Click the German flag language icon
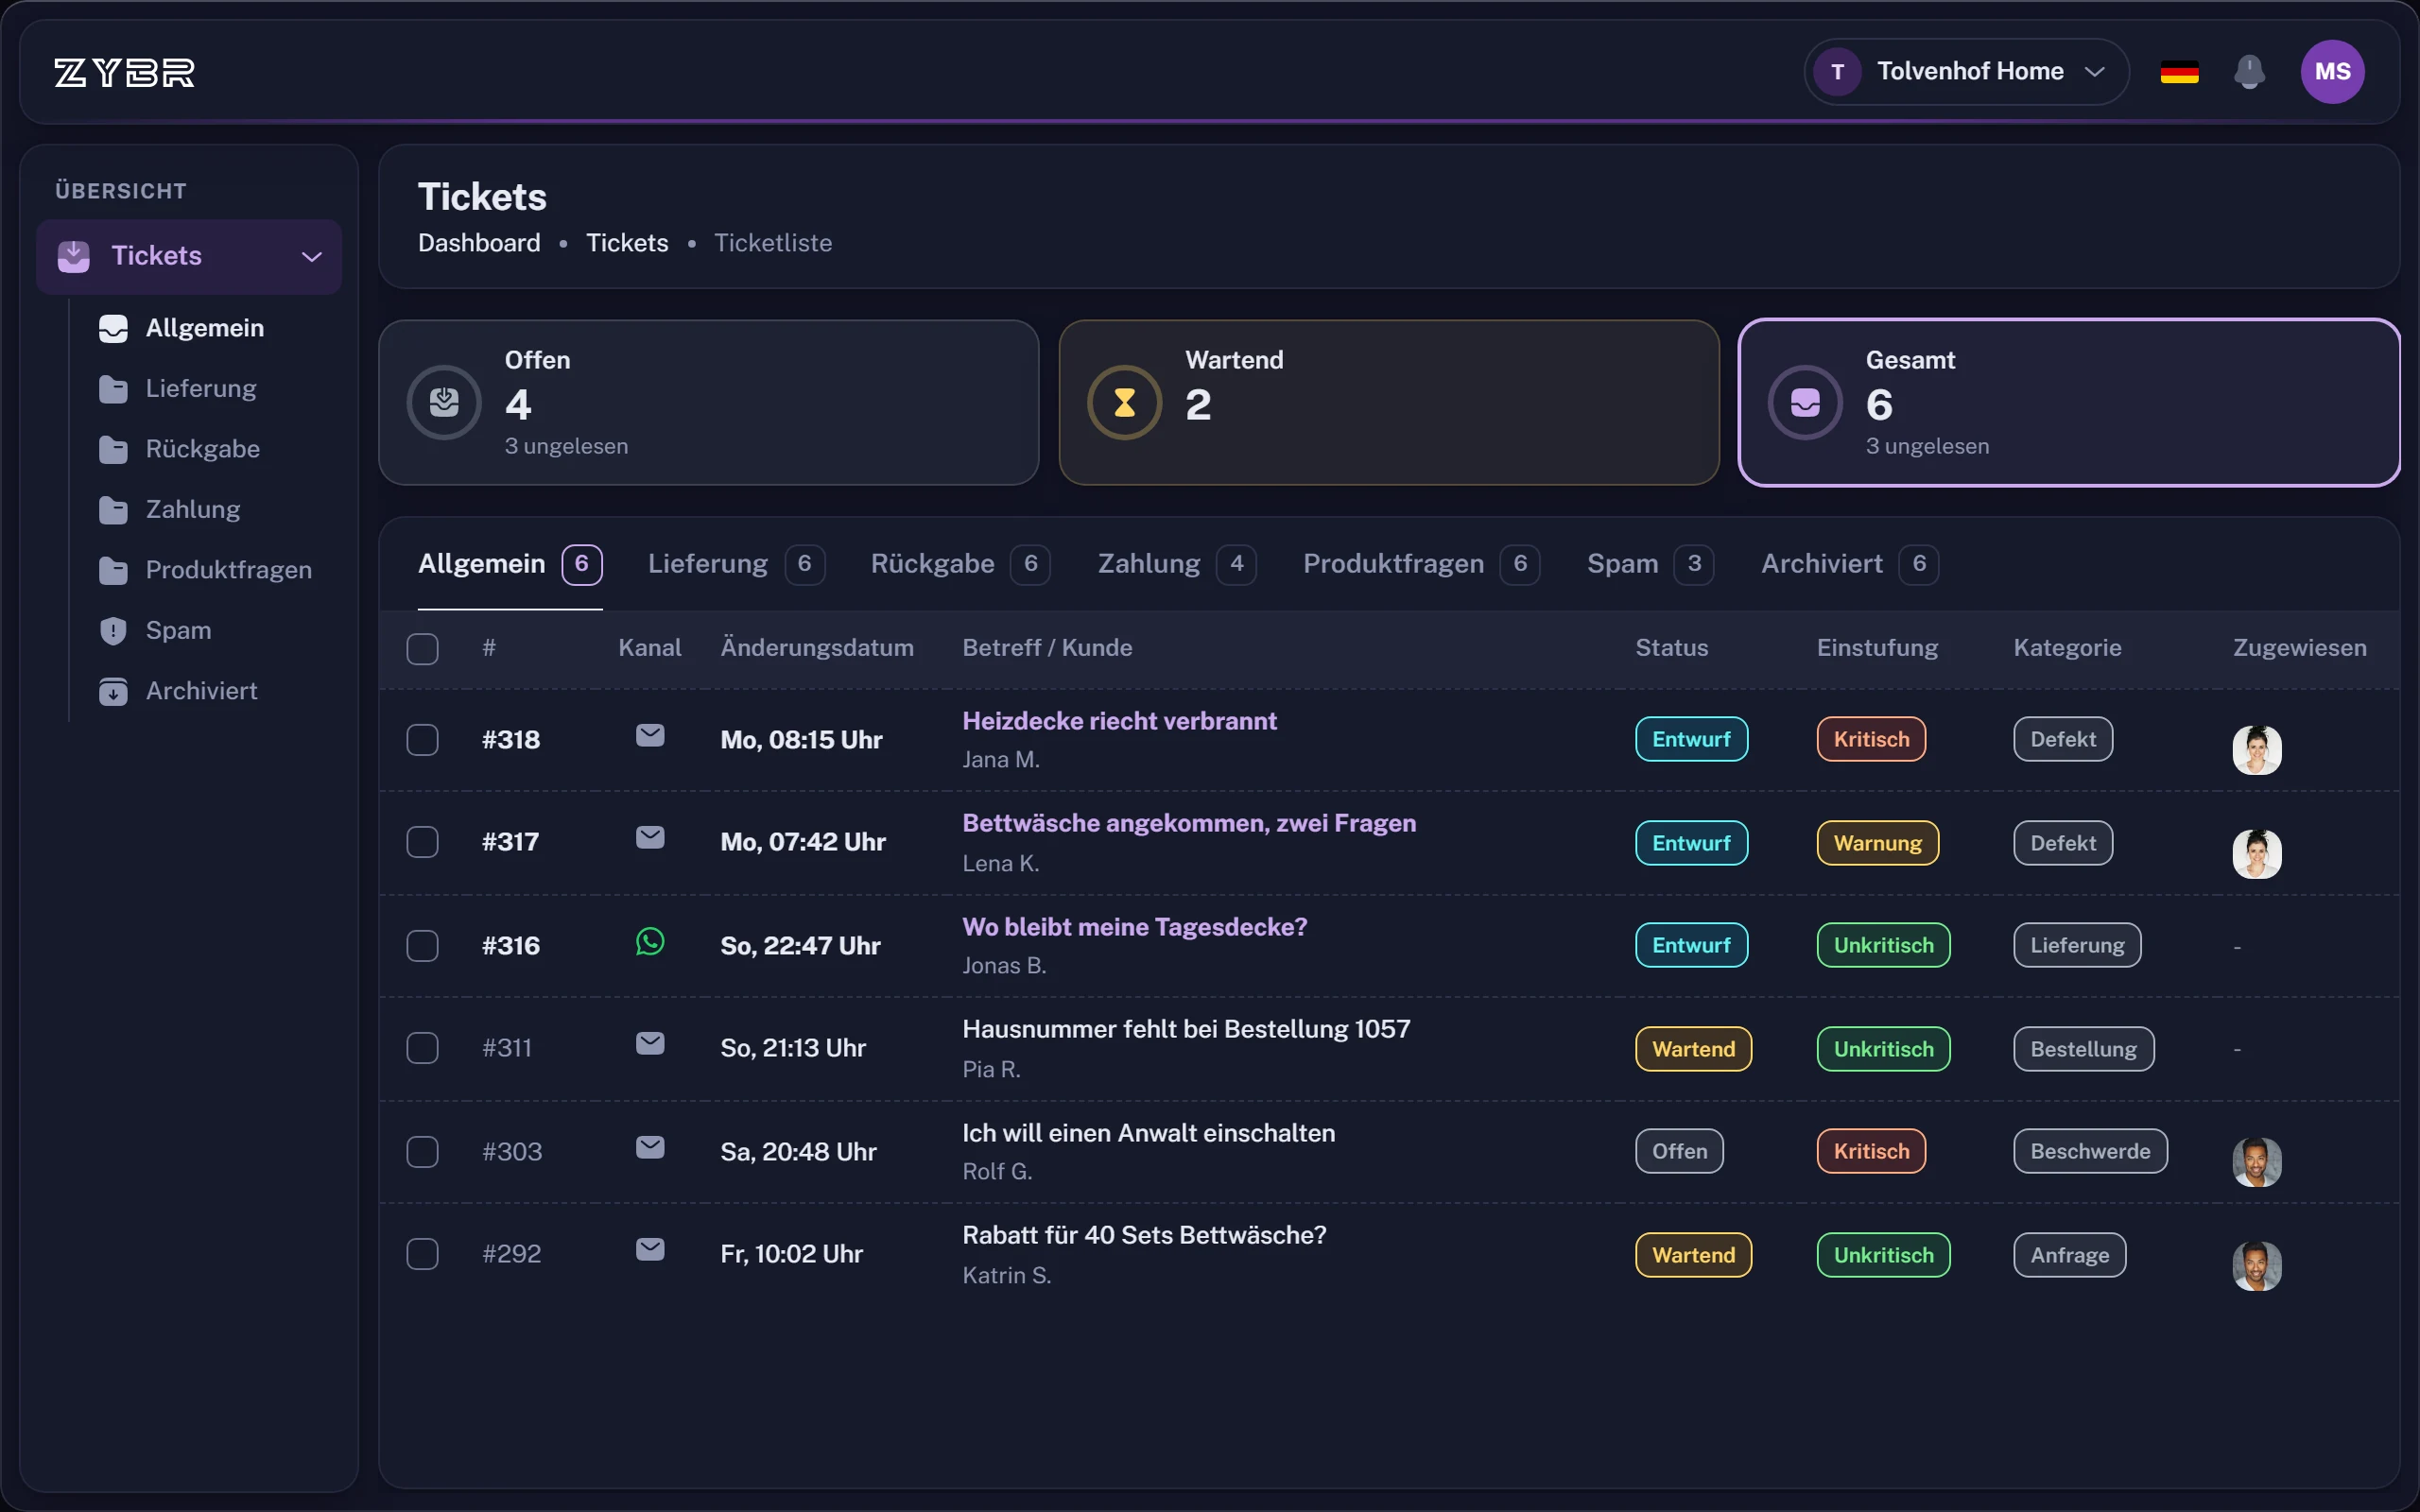 point(2179,72)
